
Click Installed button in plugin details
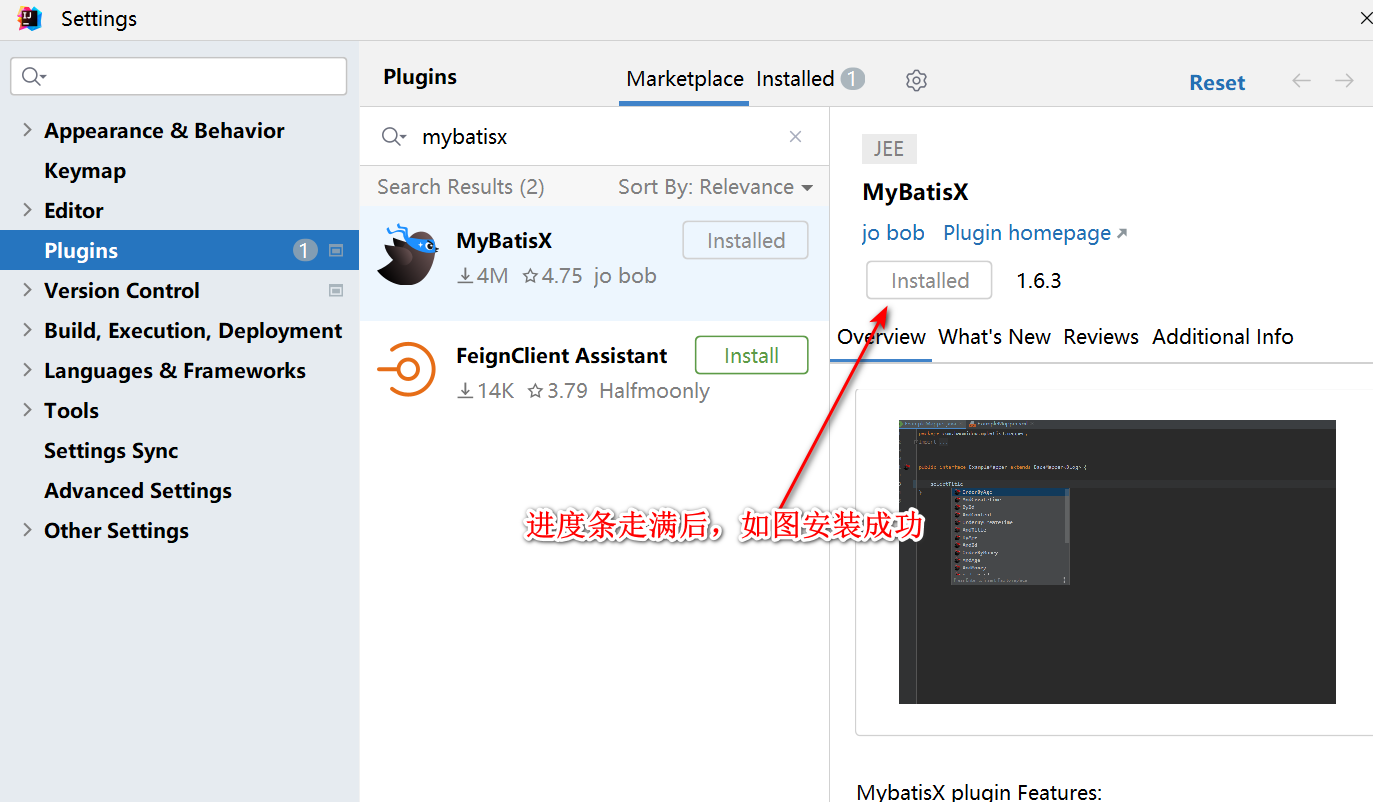929,280
